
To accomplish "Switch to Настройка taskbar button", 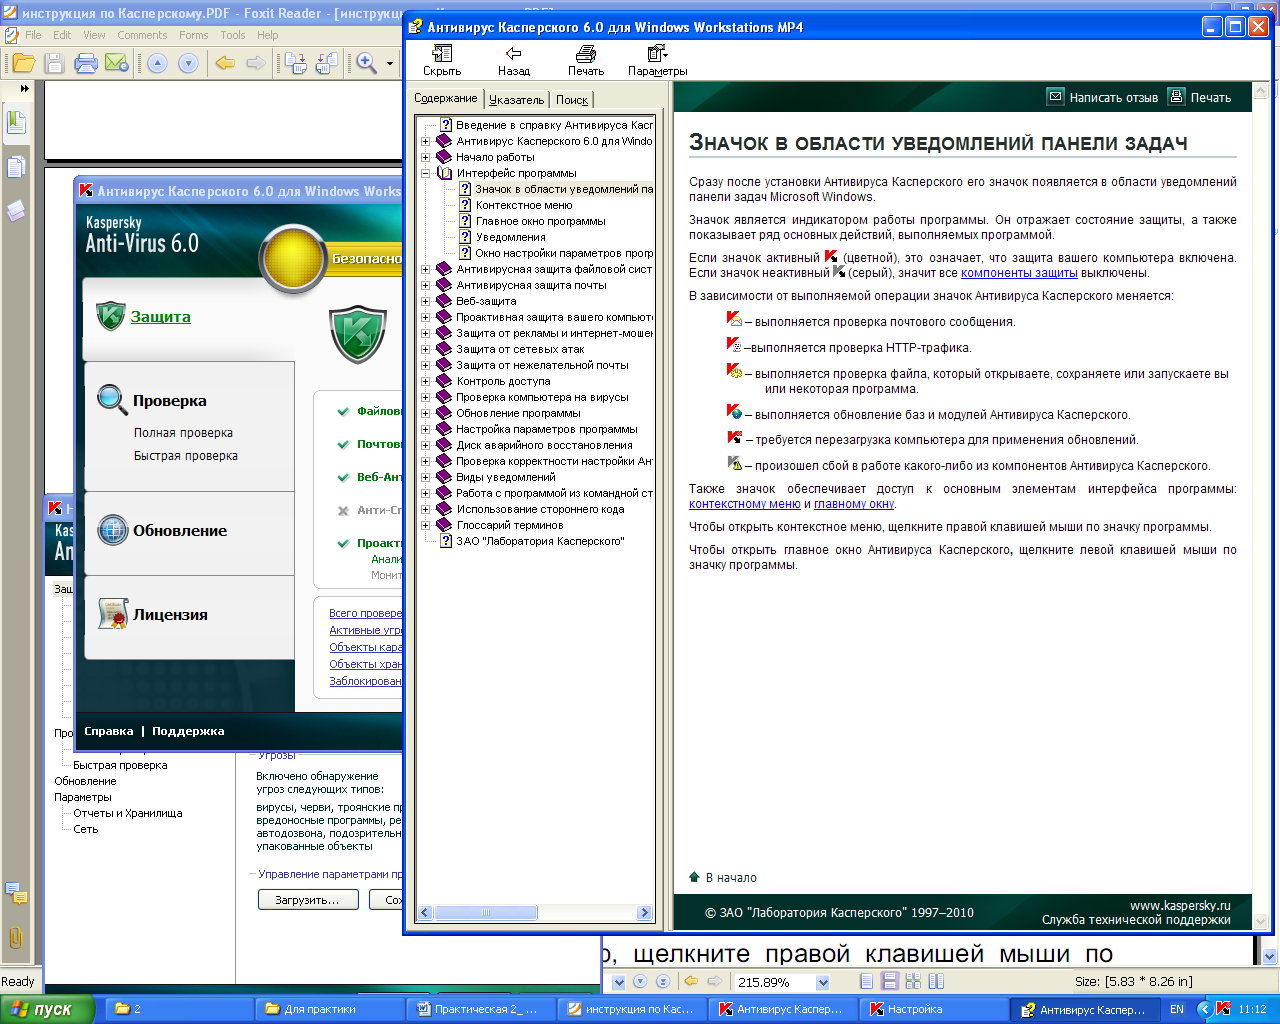I will [x=932, y=1009].
